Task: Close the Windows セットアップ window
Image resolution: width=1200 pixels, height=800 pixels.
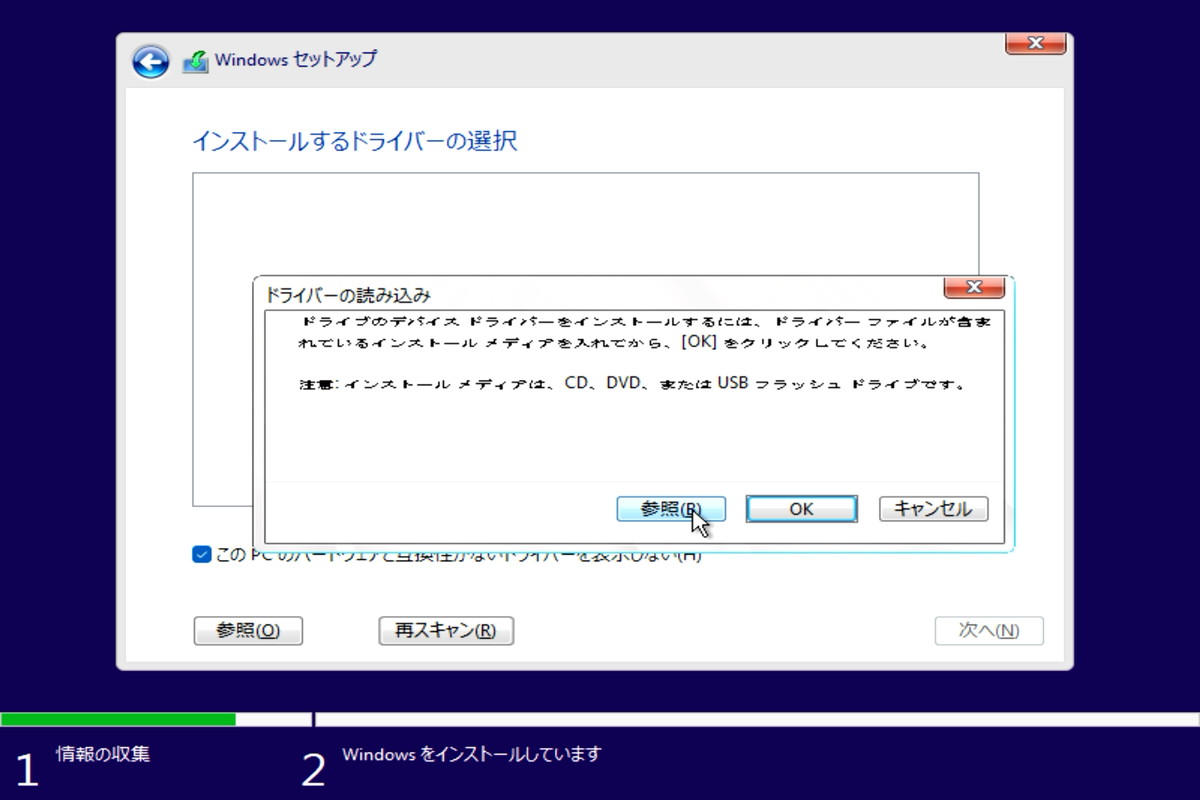Action: click(1034, 43)
